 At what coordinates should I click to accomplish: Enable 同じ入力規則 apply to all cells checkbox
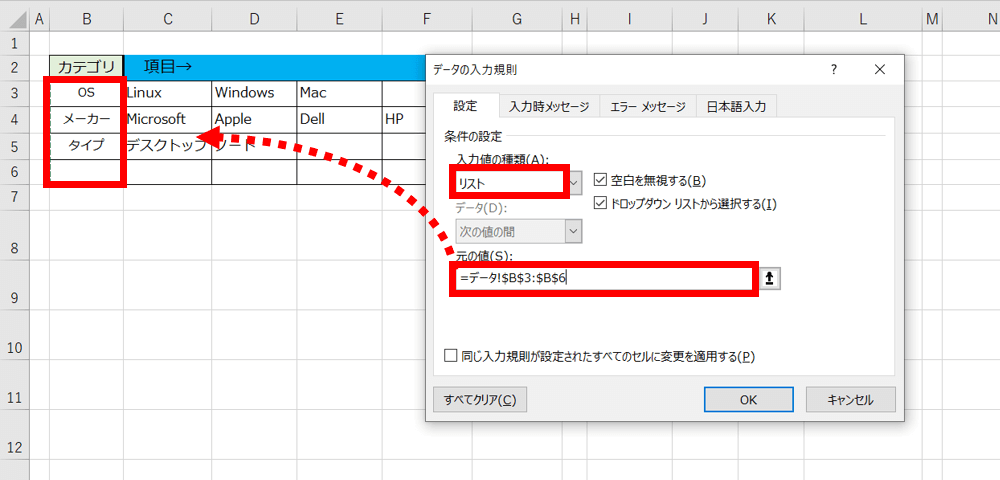click(451, 356)
